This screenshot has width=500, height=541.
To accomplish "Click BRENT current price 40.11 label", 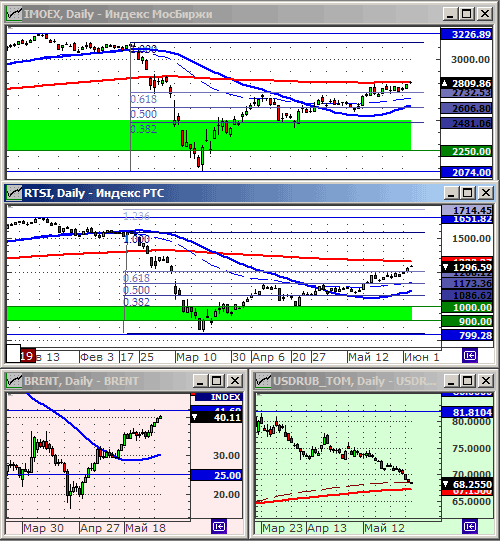I will [217, 417].
